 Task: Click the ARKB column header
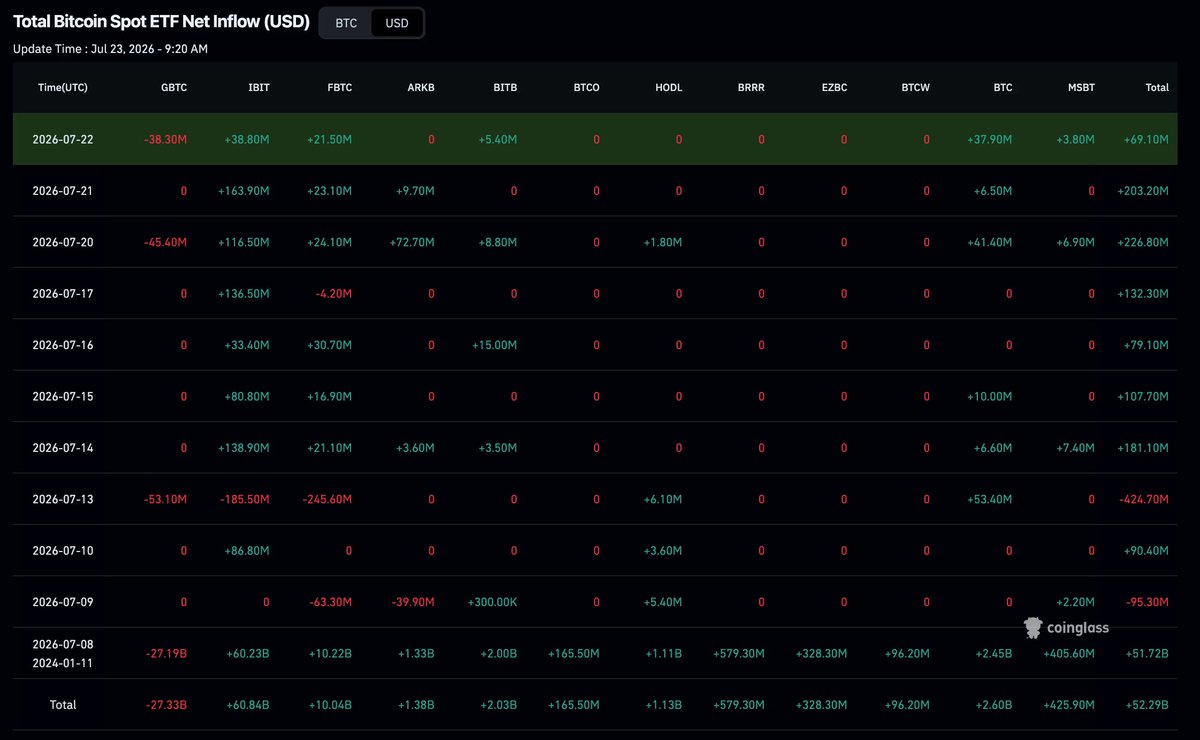(422, 88)
